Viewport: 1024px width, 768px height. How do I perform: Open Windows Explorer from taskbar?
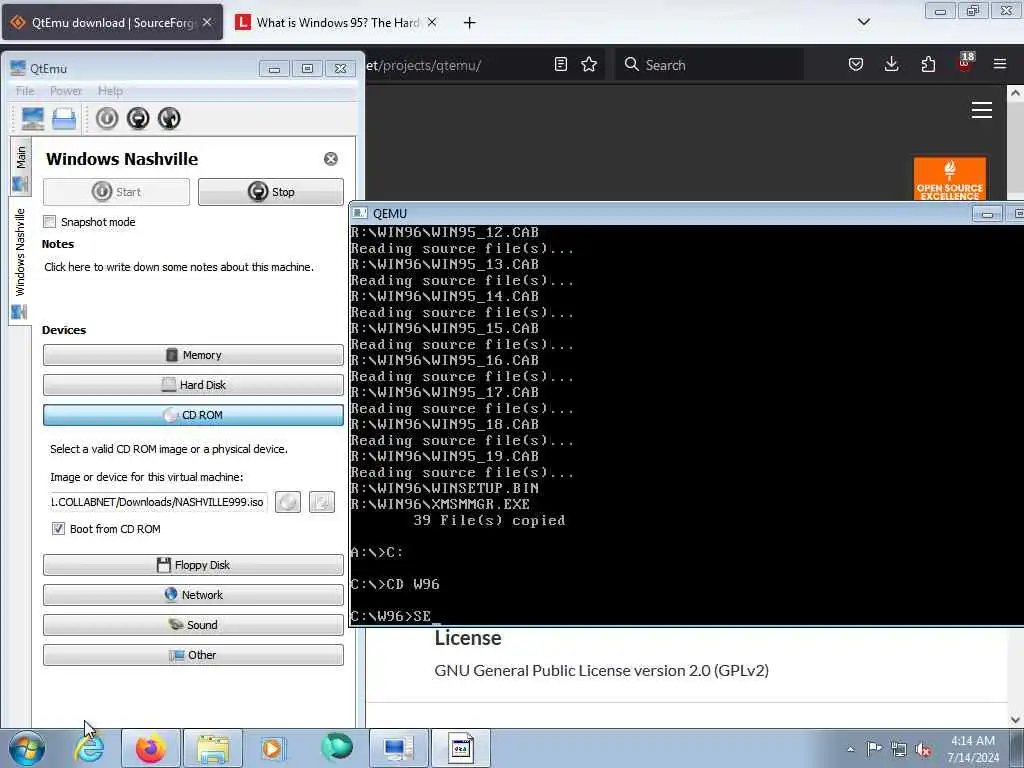click(213, 748)
